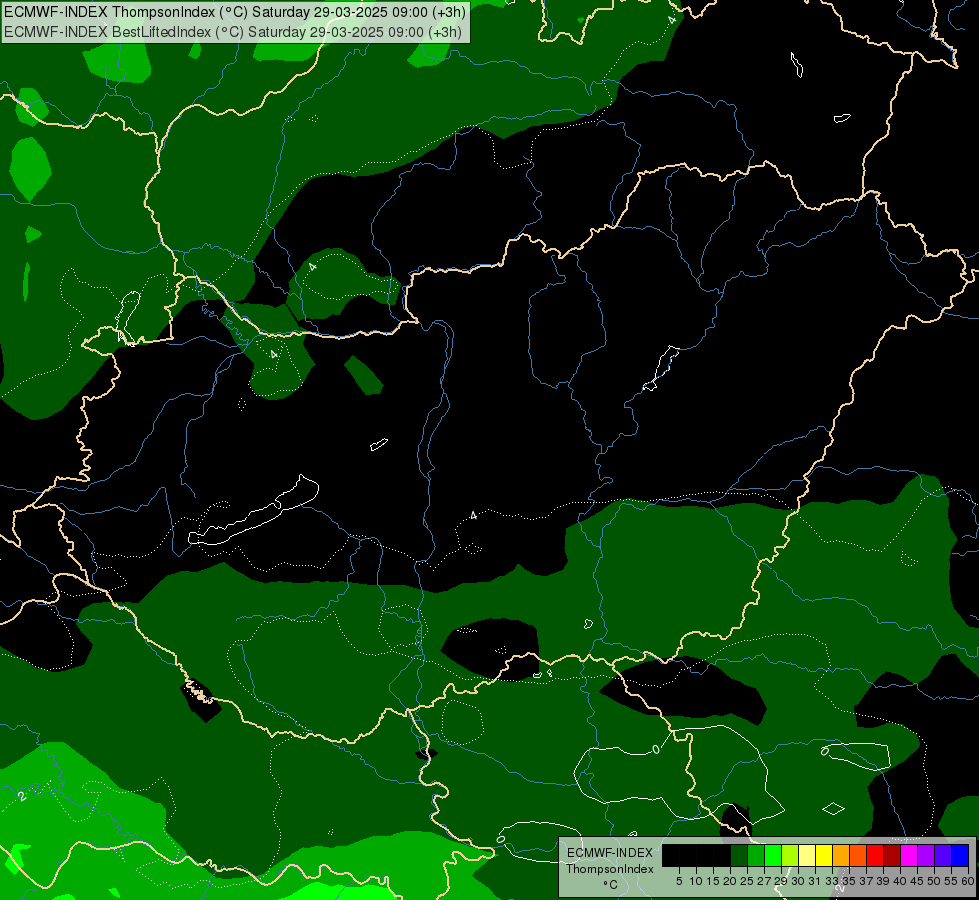Select the dark green 20–25 legend swatch

[739, 855]
